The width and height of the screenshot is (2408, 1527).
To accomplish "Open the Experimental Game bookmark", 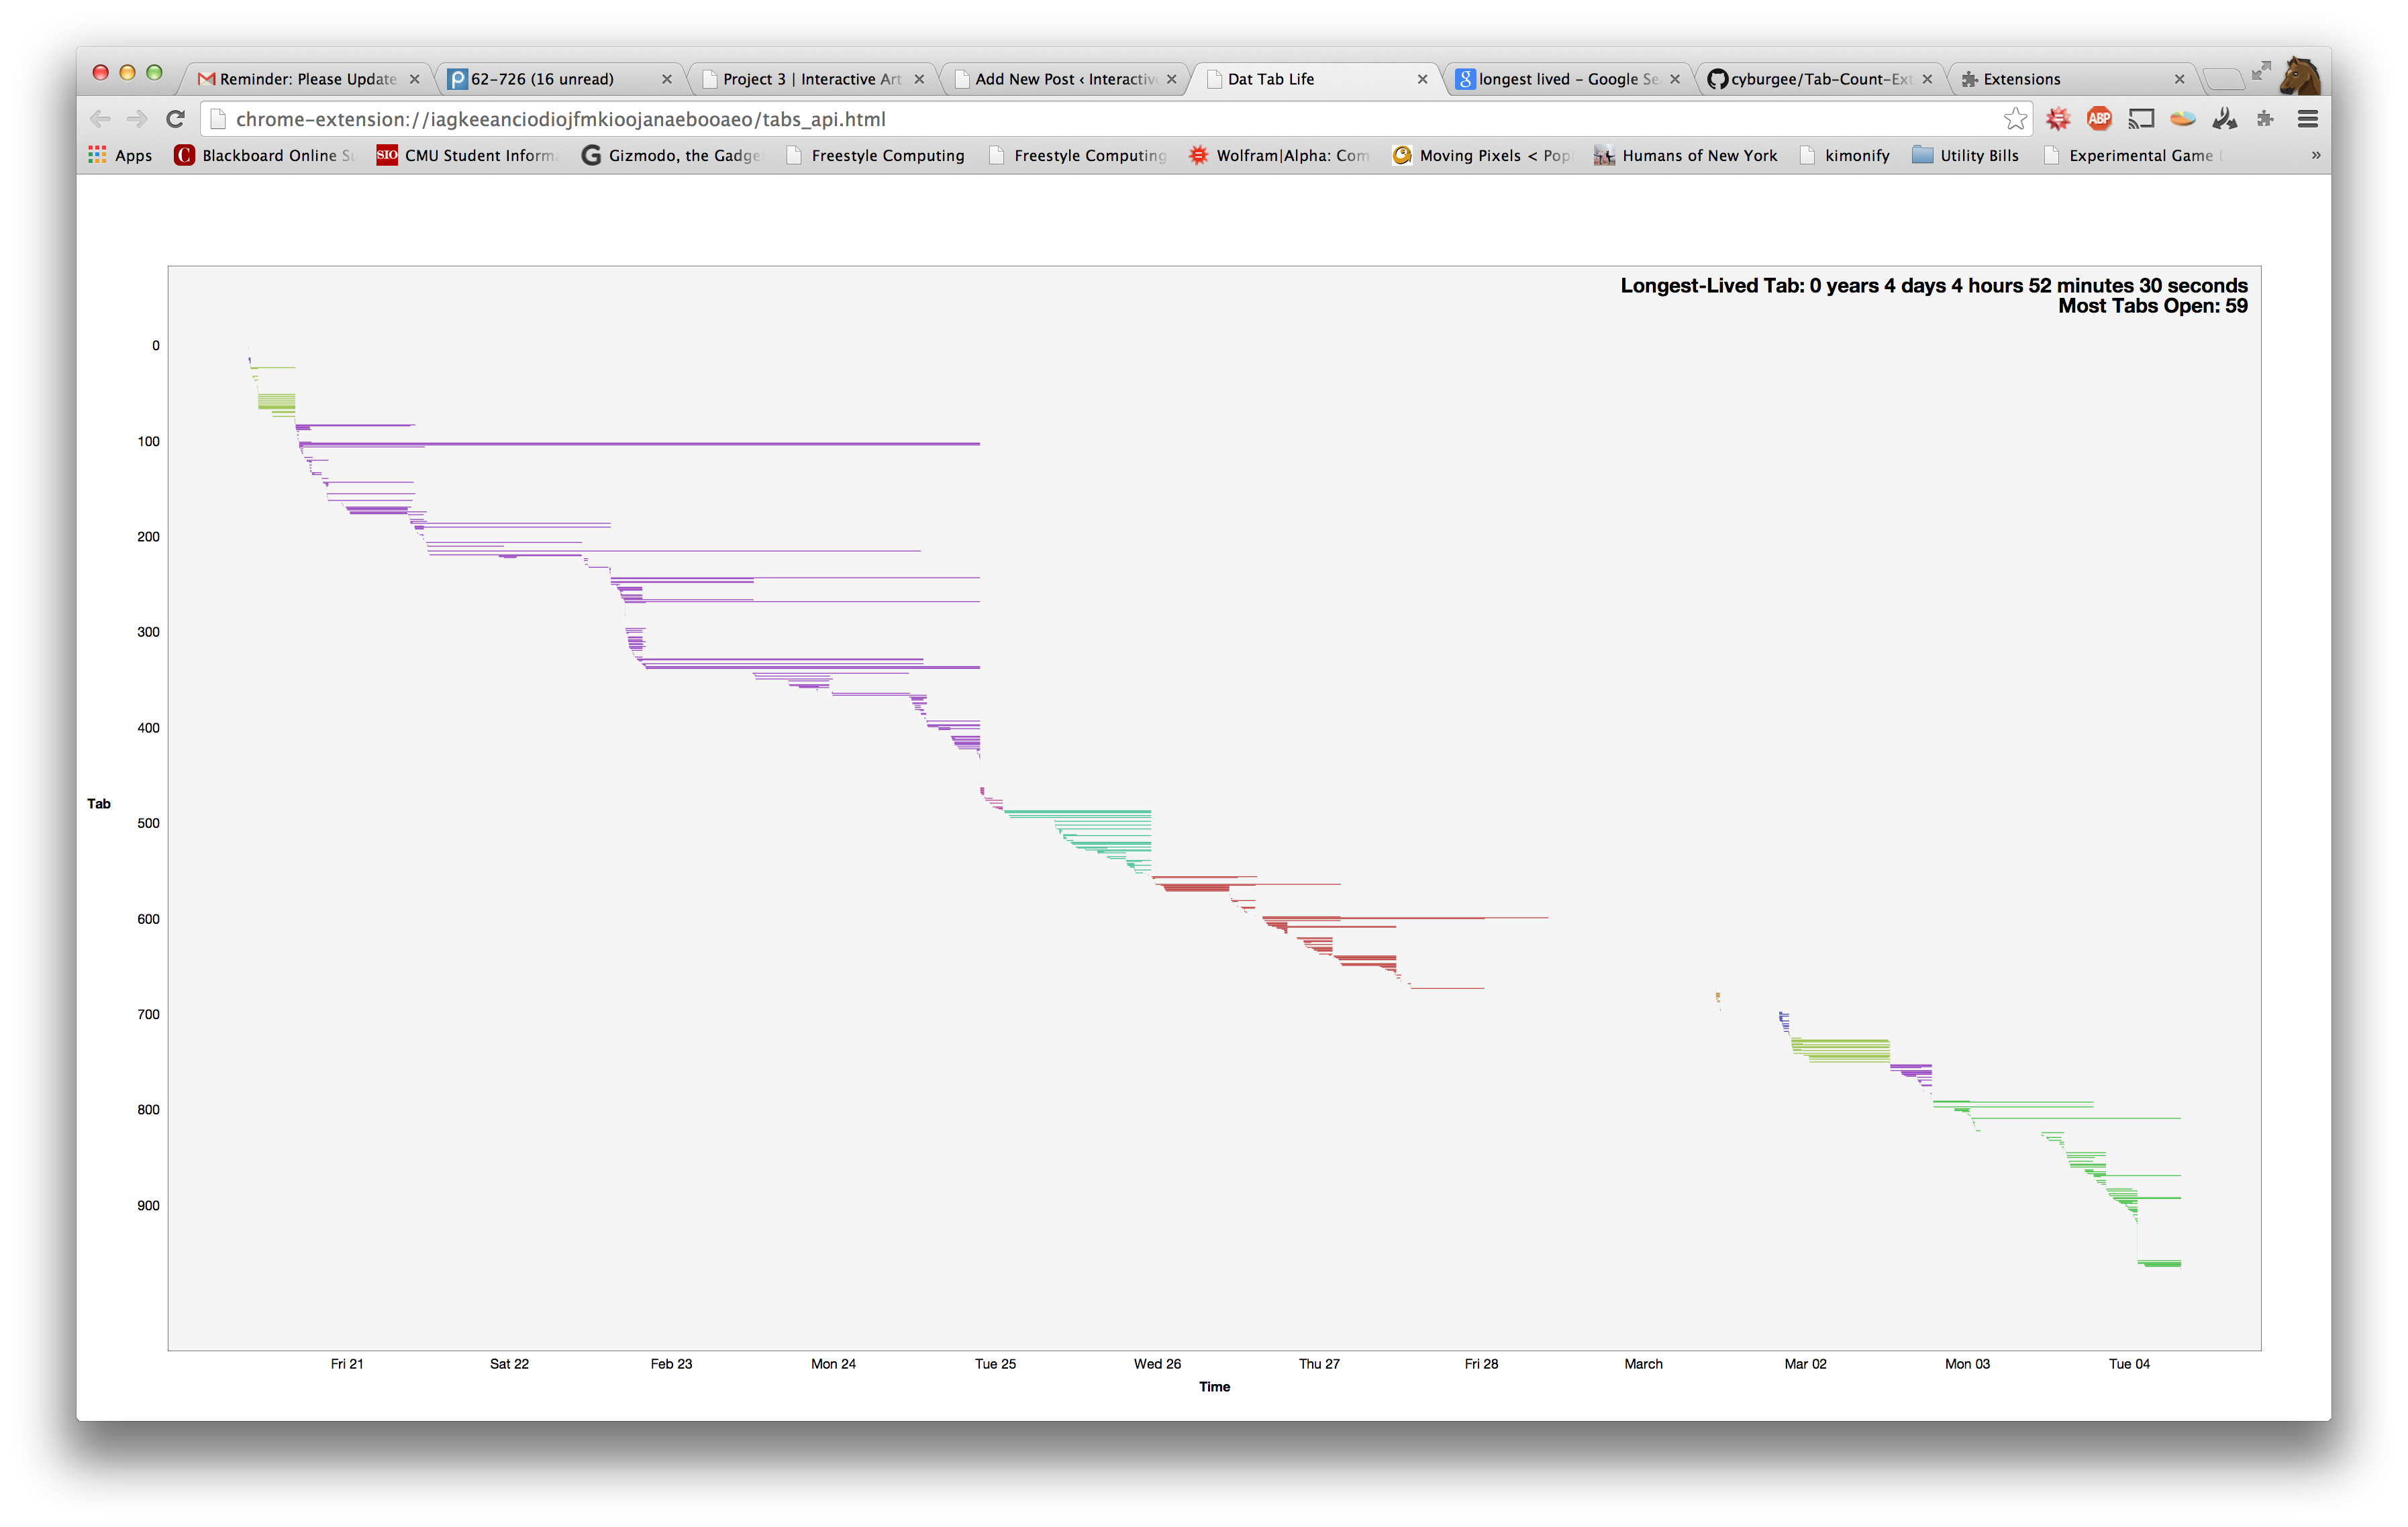I will [x=2133, y=155].
